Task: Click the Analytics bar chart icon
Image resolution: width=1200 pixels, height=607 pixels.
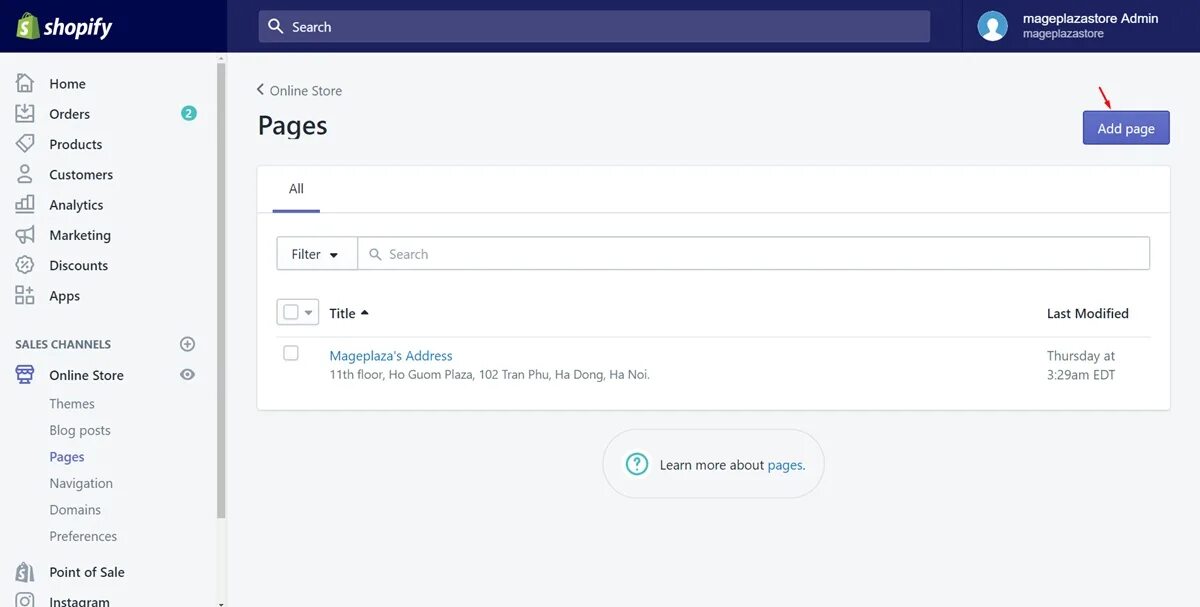Action: pos(25,205)
